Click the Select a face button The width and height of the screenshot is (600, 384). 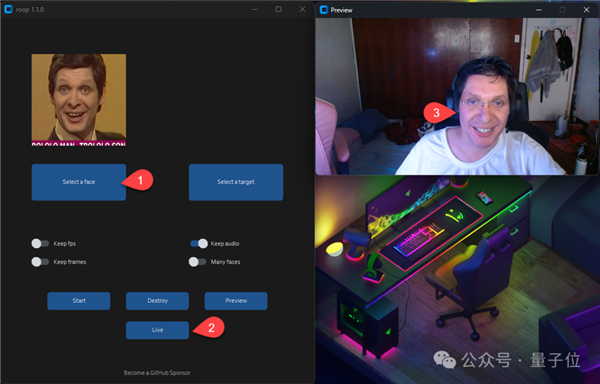coord(79,182)
